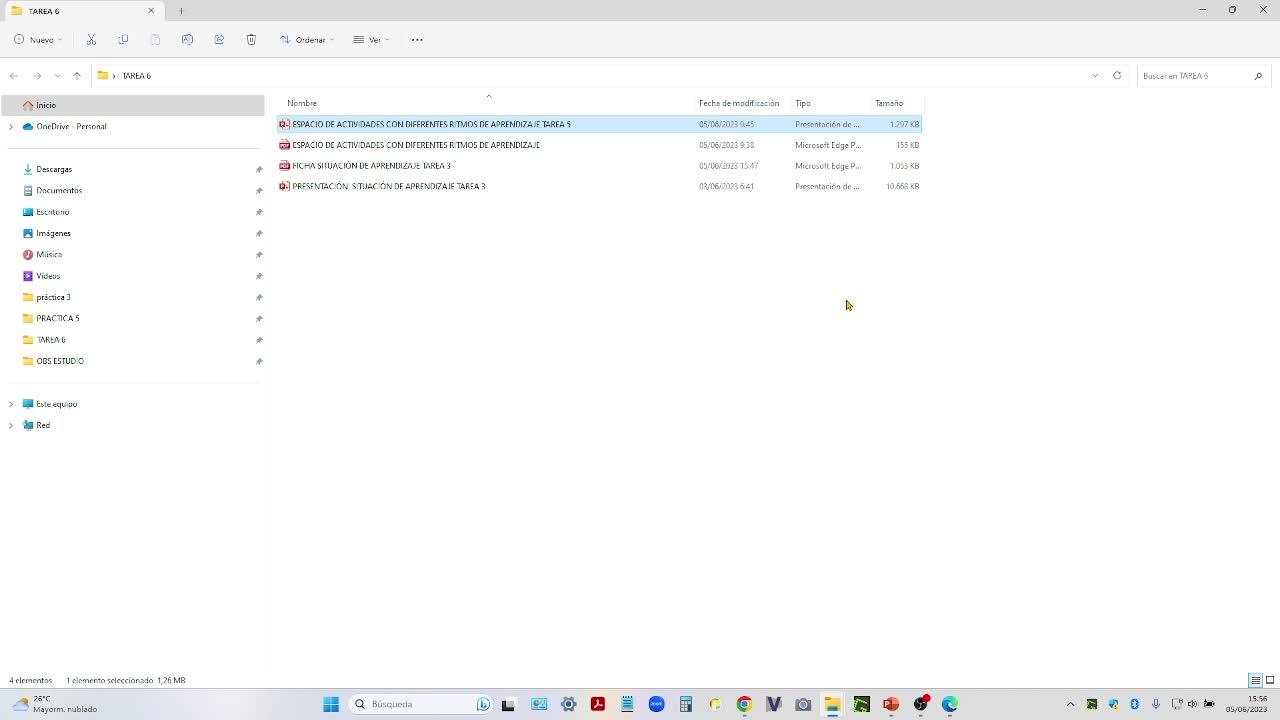Open PRACTICA 5 folder in sidebar
1280x720 pixels.
(57, 318)
